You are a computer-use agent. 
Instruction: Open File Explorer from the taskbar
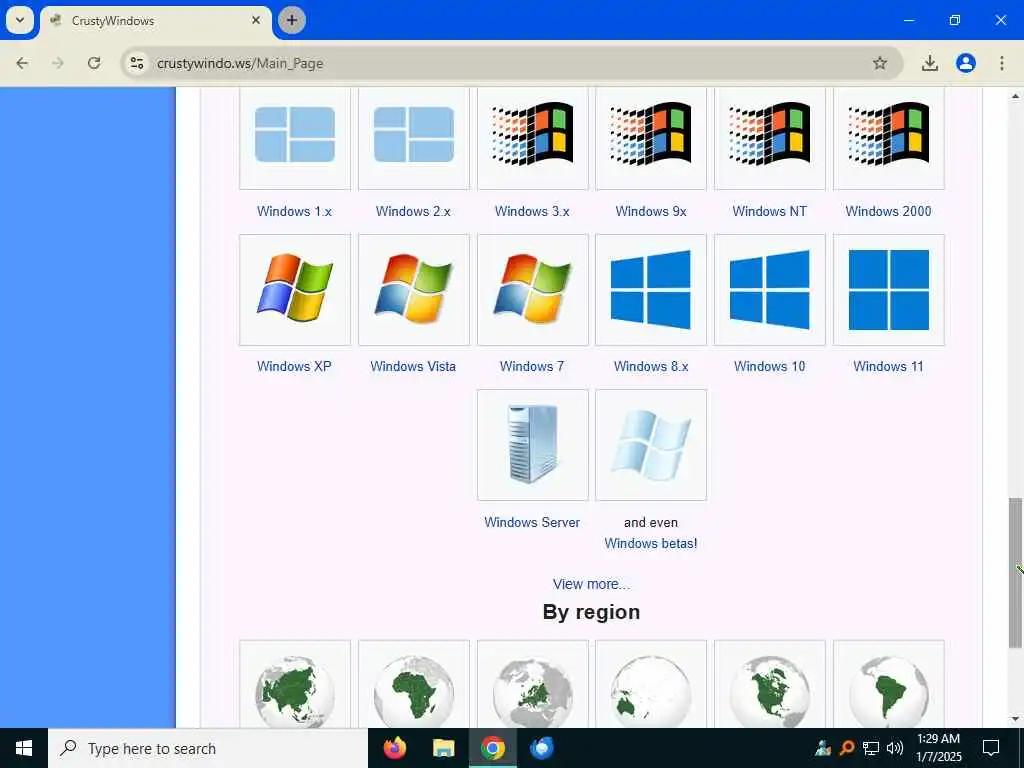[x=444, y=748]
